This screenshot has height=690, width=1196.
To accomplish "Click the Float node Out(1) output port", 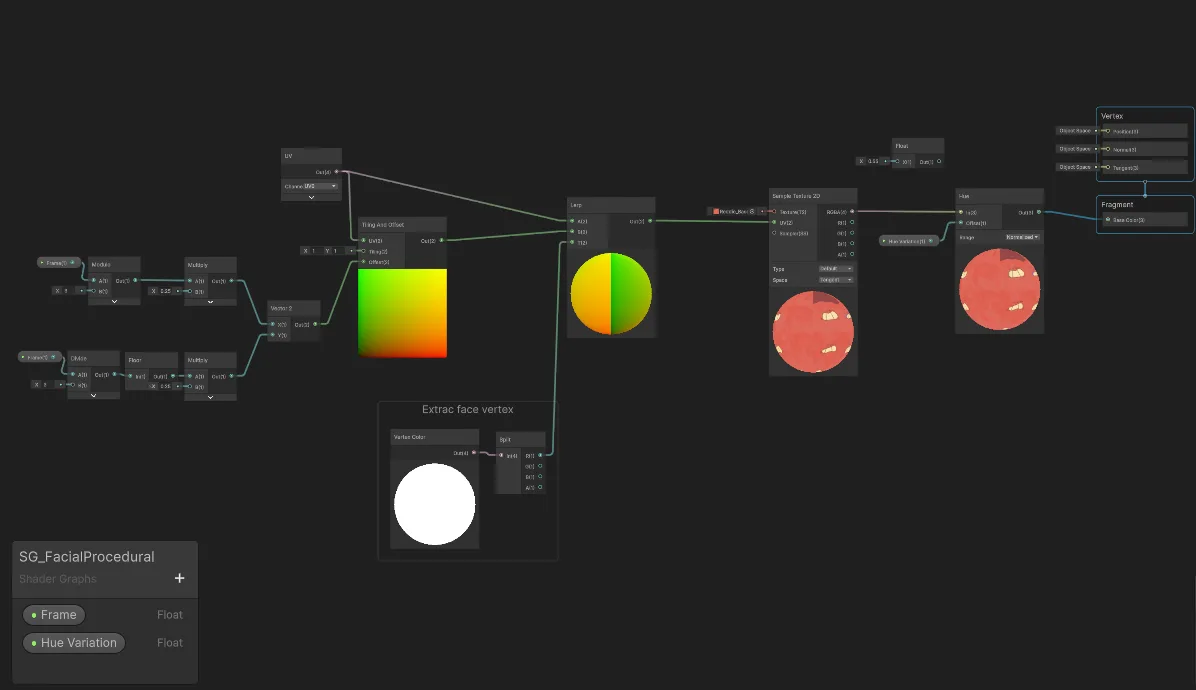I will click(x=939, y=161).
